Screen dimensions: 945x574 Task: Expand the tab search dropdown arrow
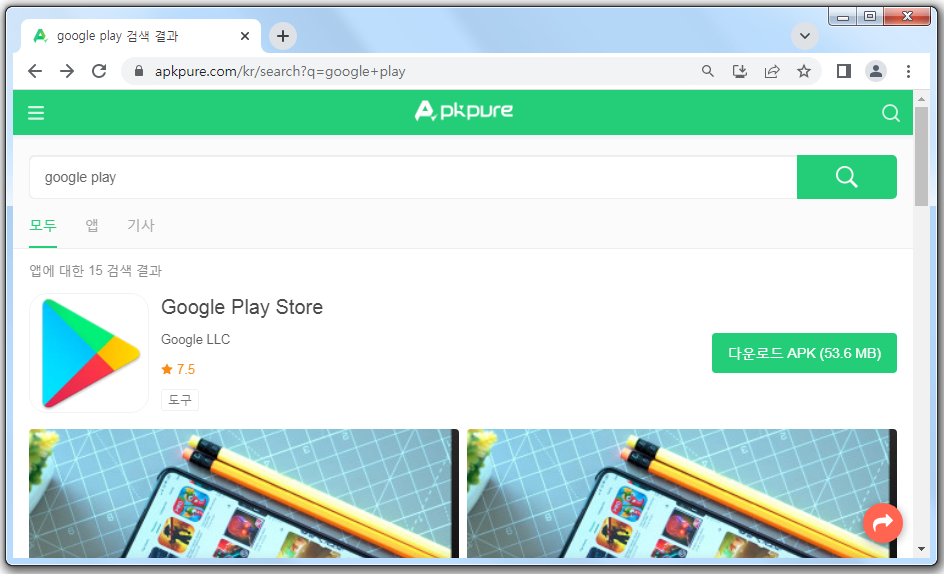(805, 36)
